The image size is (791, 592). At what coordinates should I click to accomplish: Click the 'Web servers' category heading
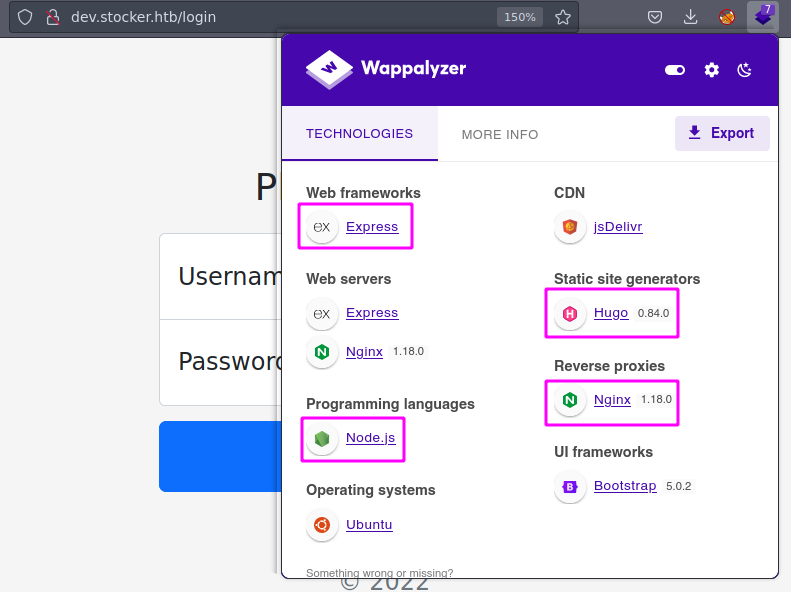pyautogui.click(x=349, y=279)
